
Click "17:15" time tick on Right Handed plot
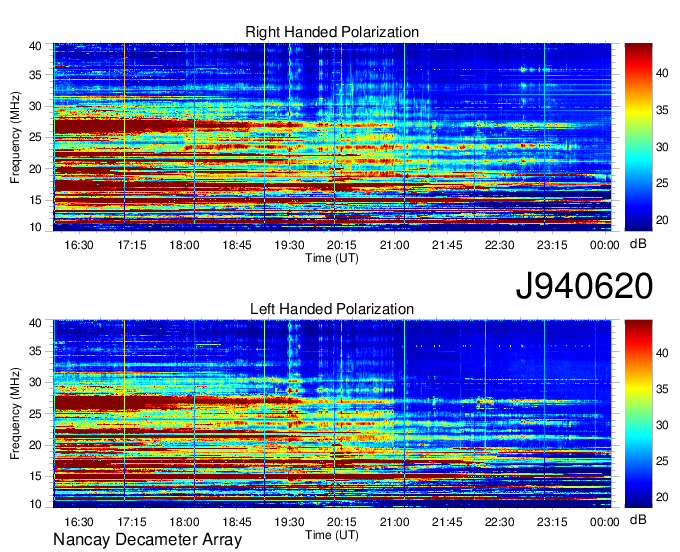click(x=132, y=245)
